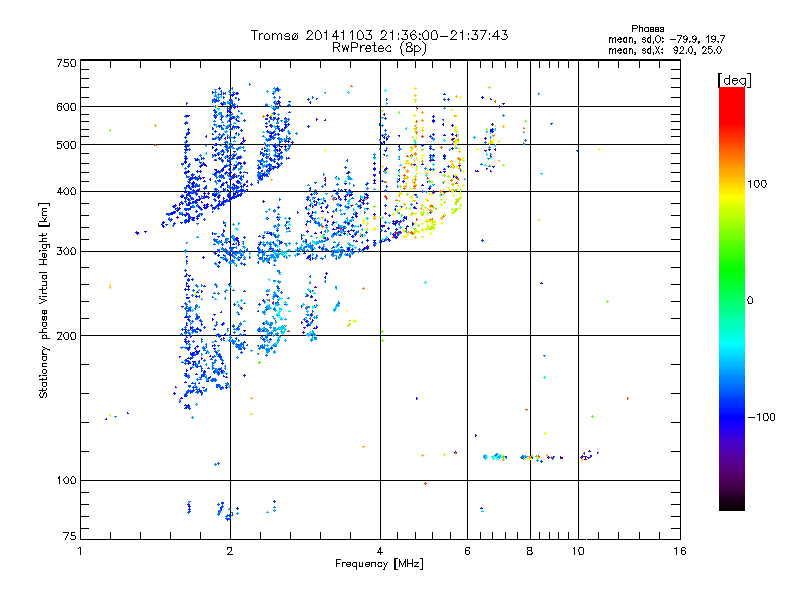This screenshot has height=600, width=800.
Task: Click the 'Stationary phase Virtual Height [km]' axis label
Action: pos(44,301)
